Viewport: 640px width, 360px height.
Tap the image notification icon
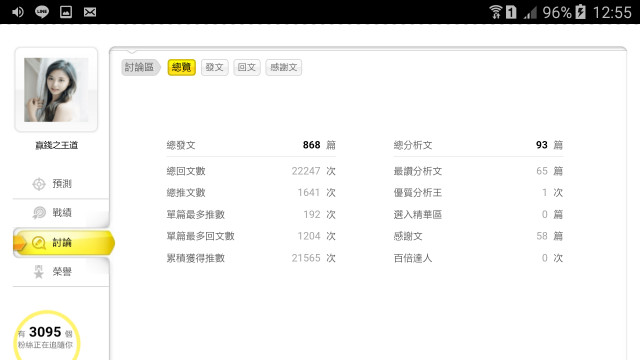[x=66, y=12]
